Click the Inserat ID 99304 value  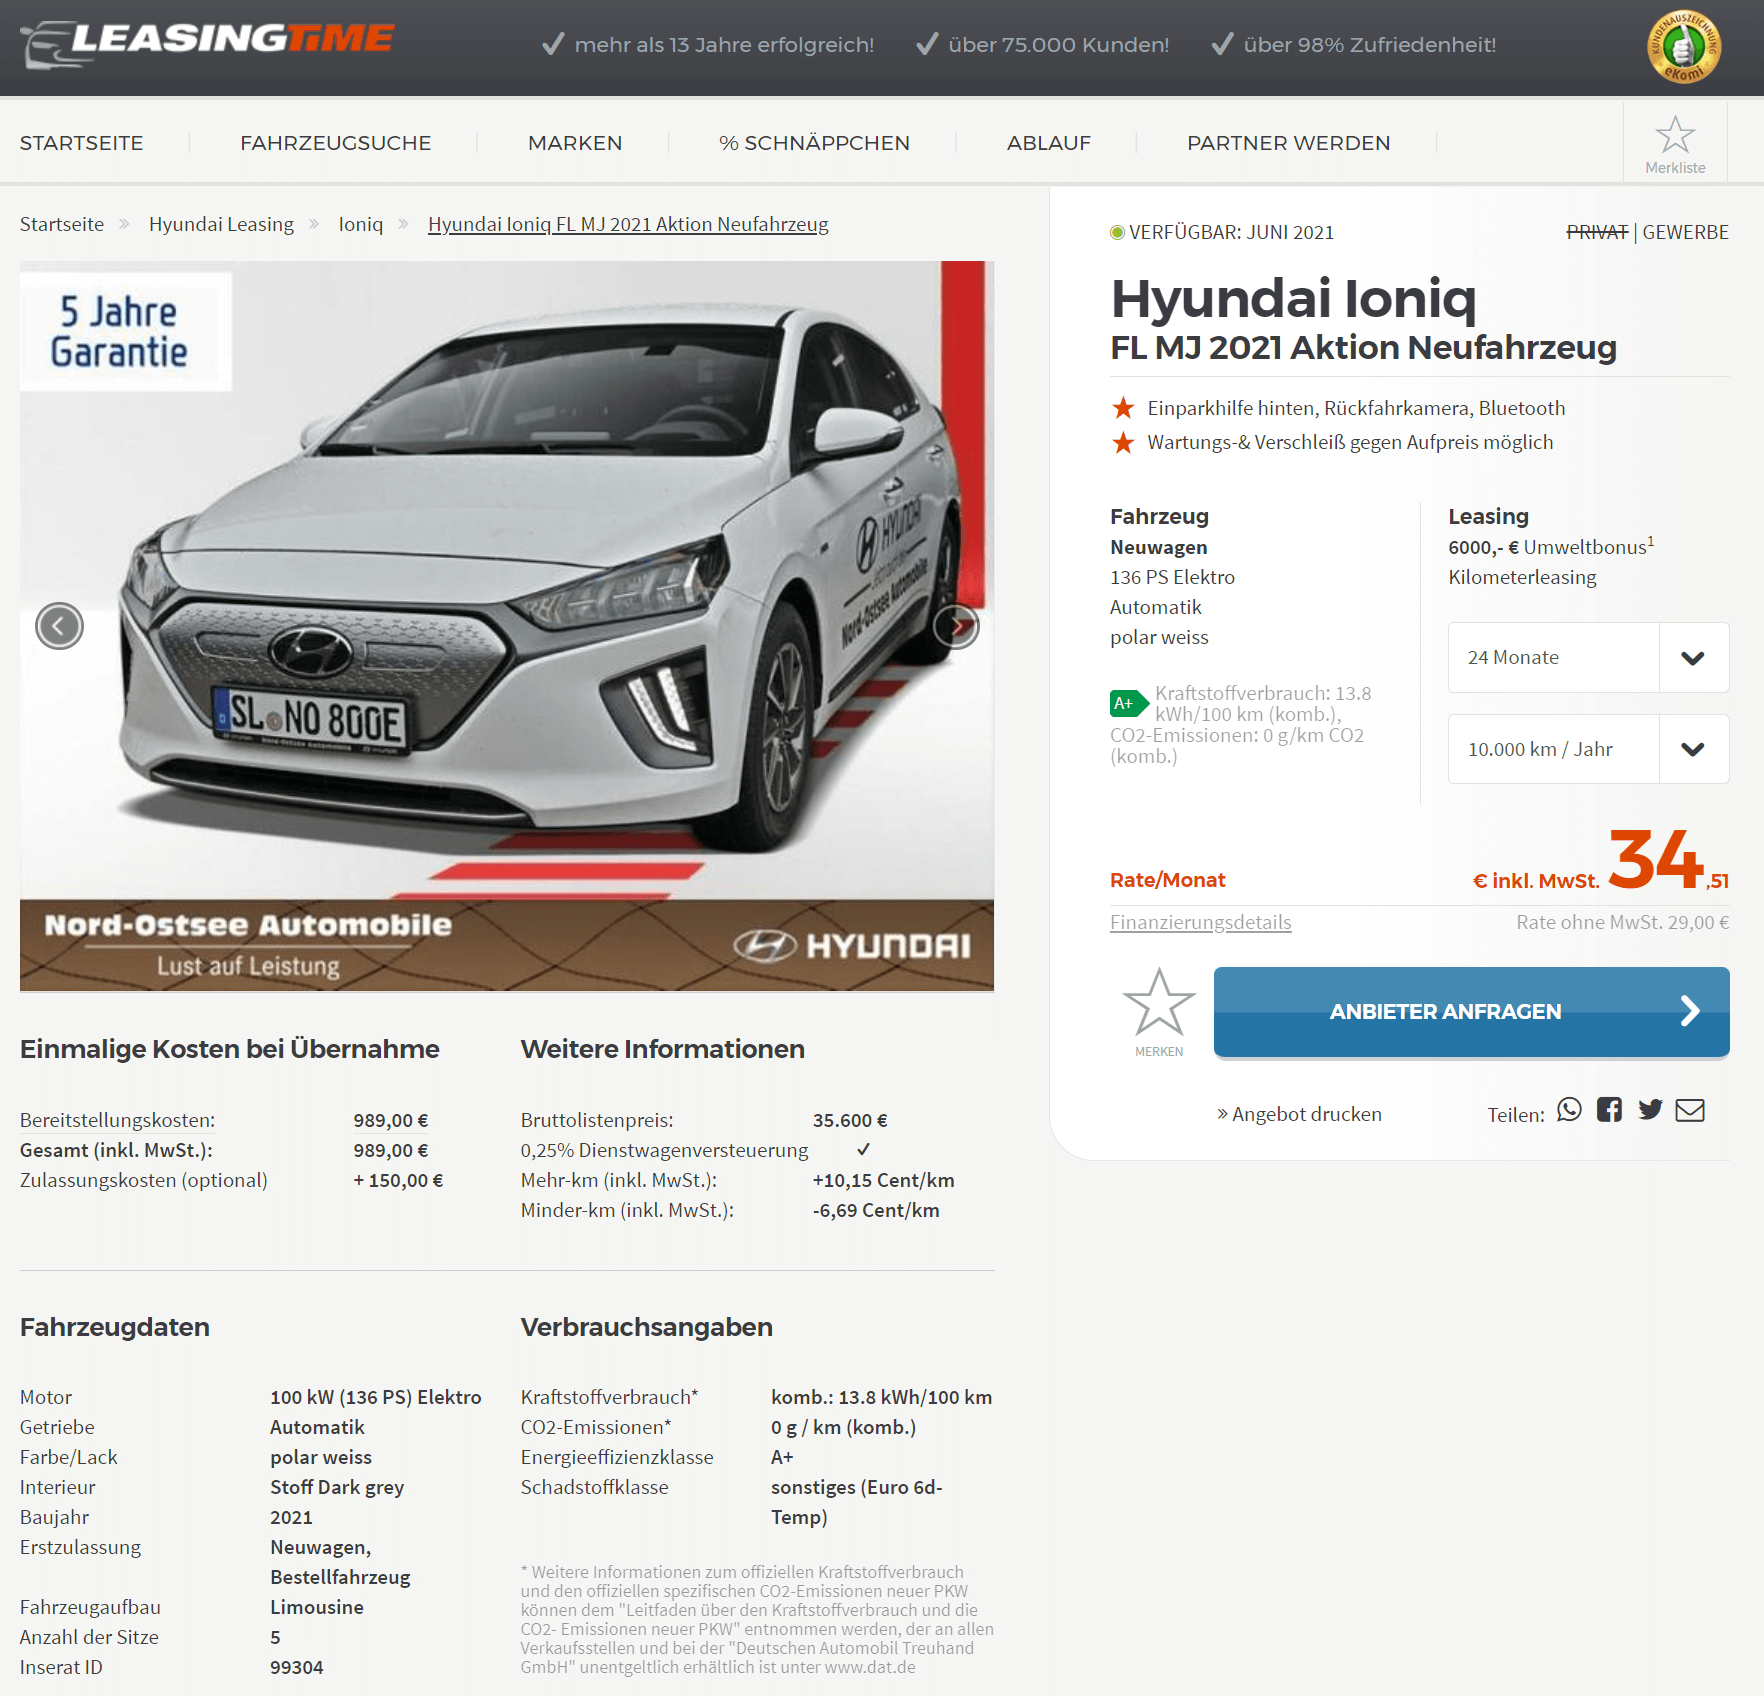297,1667
